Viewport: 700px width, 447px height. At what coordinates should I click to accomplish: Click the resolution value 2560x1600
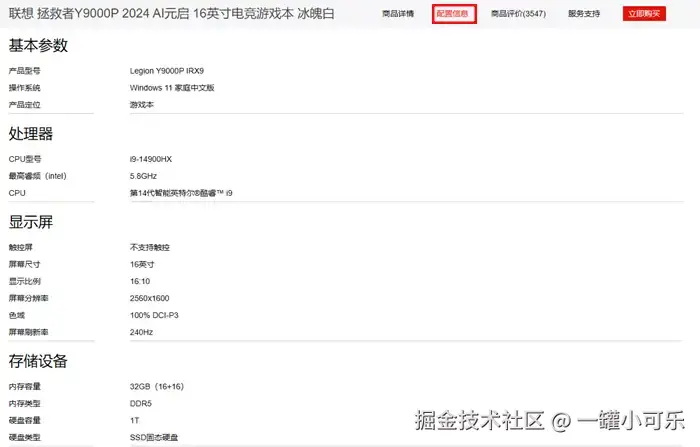click(149, 298)
